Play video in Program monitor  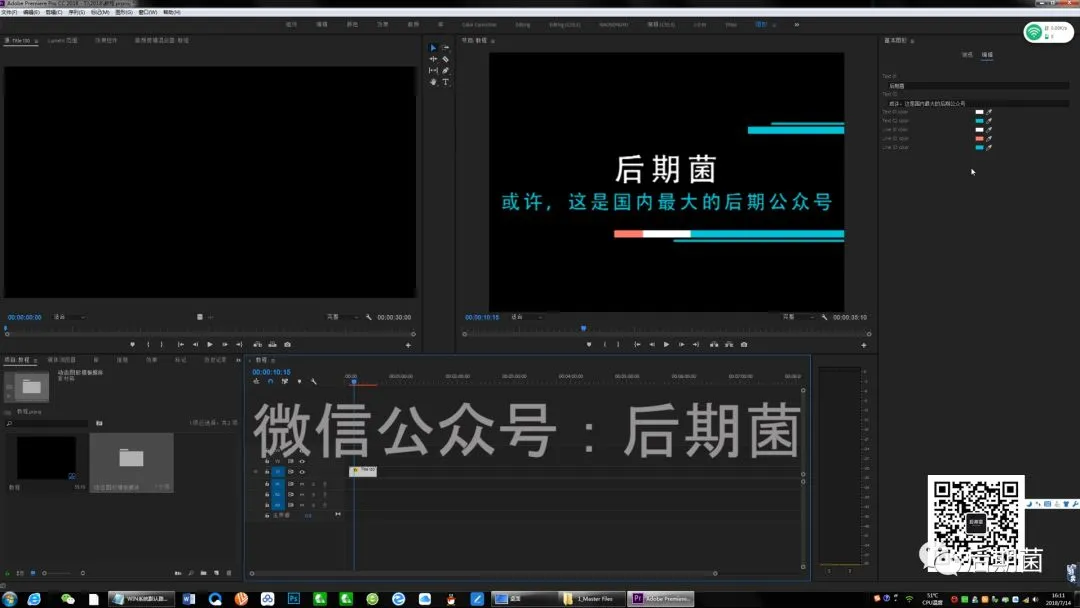coord(666,344)
